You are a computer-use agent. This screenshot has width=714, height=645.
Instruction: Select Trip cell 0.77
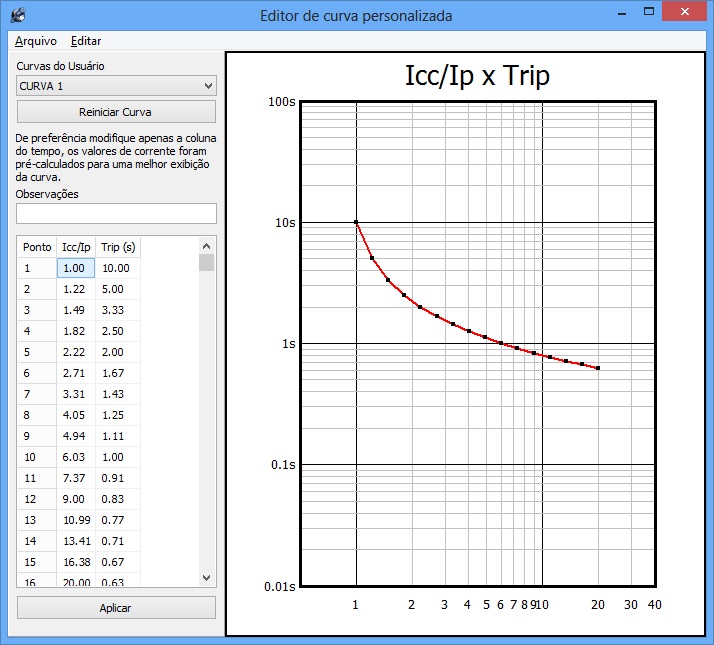pos(118,520)
